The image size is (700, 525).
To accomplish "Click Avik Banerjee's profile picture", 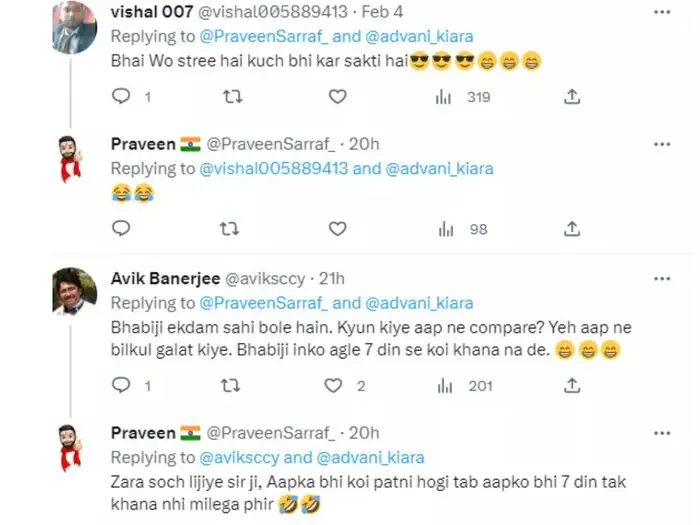I will pos(73,291).
